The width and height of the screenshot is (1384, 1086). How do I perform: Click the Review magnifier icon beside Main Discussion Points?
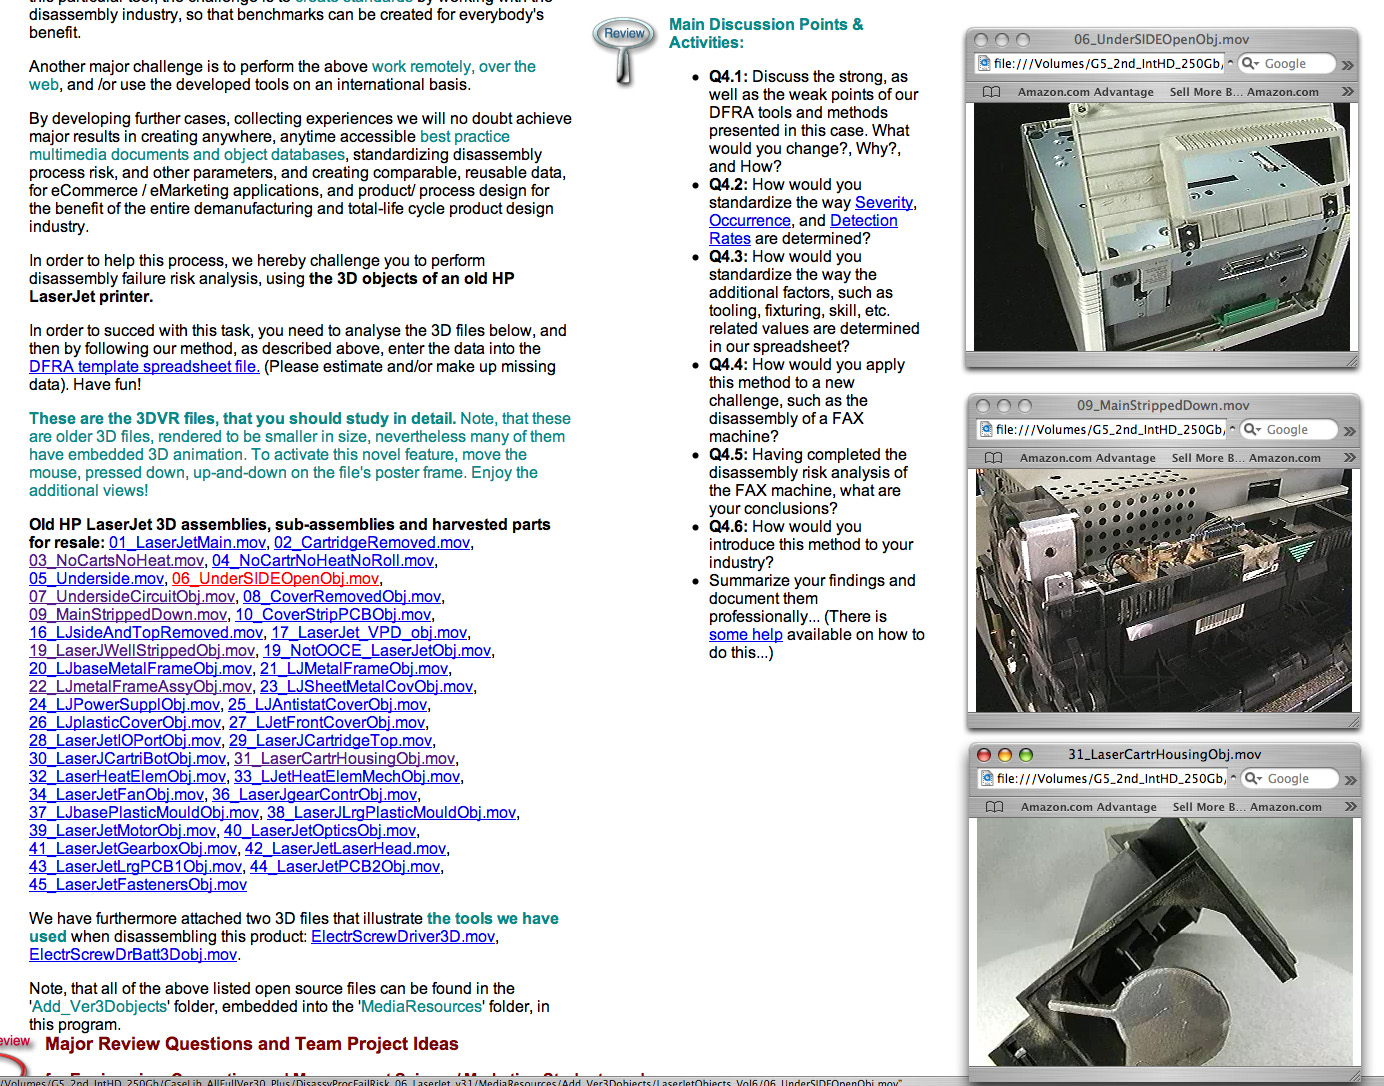coord(625,49)
